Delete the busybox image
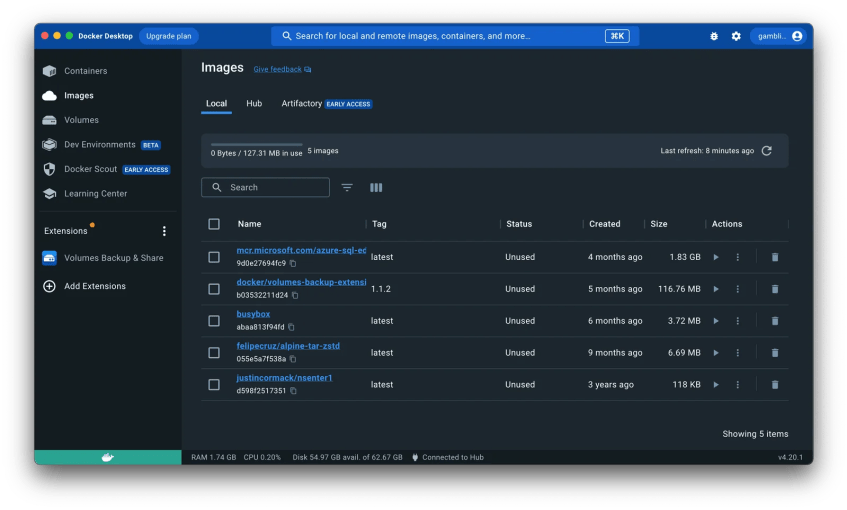The height and width of the screenshot is (510, 847). [775, 321]
